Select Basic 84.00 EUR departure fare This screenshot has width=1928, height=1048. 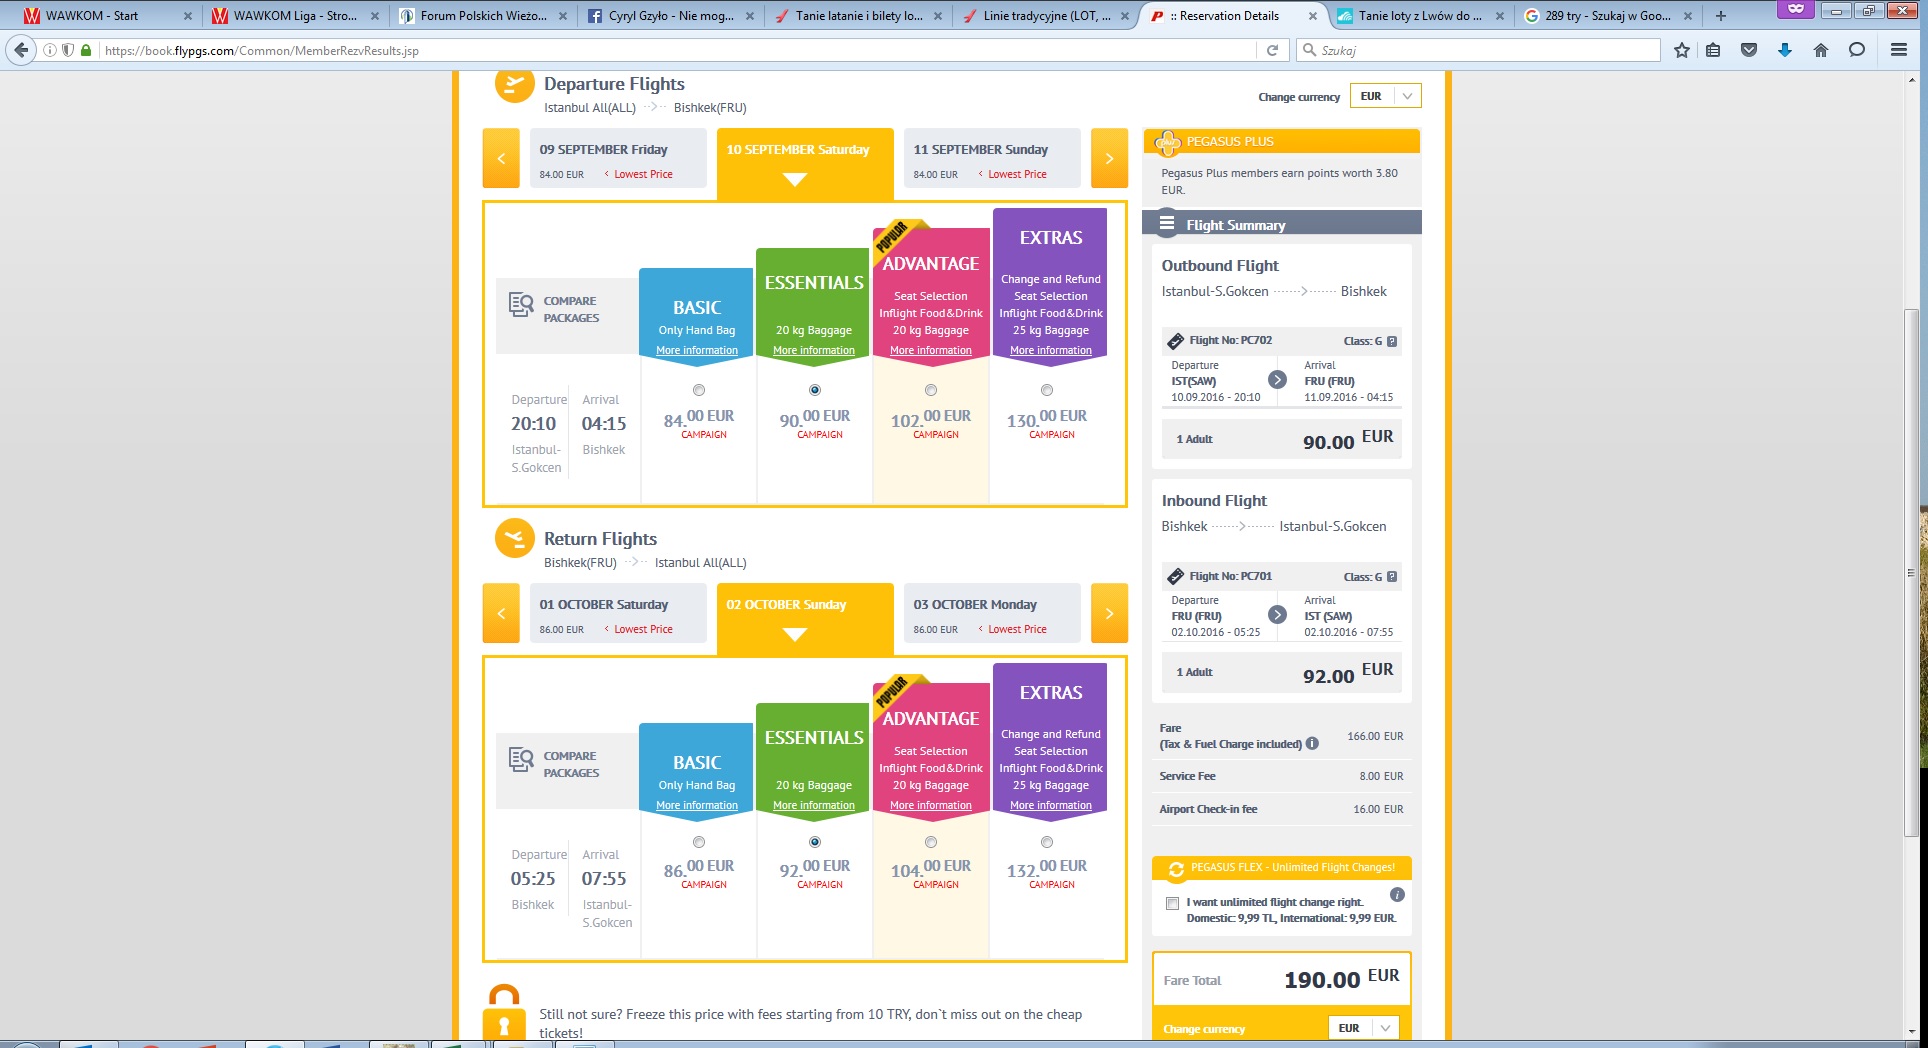point(699,390)
